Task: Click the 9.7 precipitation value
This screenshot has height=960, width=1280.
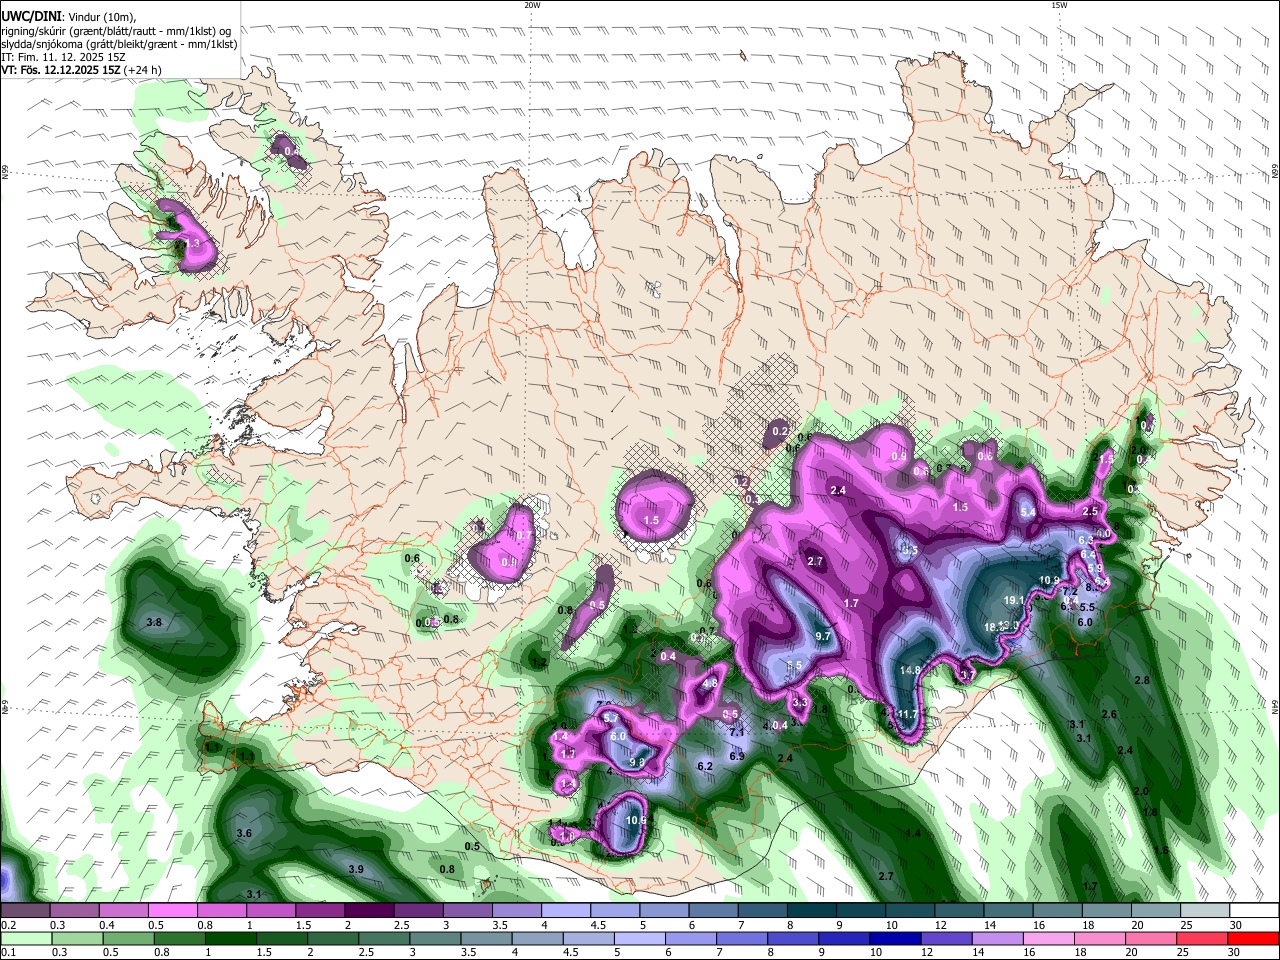Action: (824, 636)
